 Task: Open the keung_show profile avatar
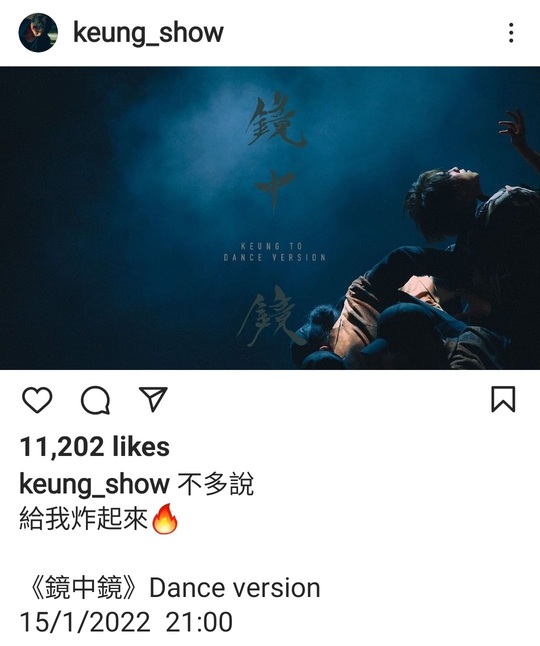[x=38, y=33]
